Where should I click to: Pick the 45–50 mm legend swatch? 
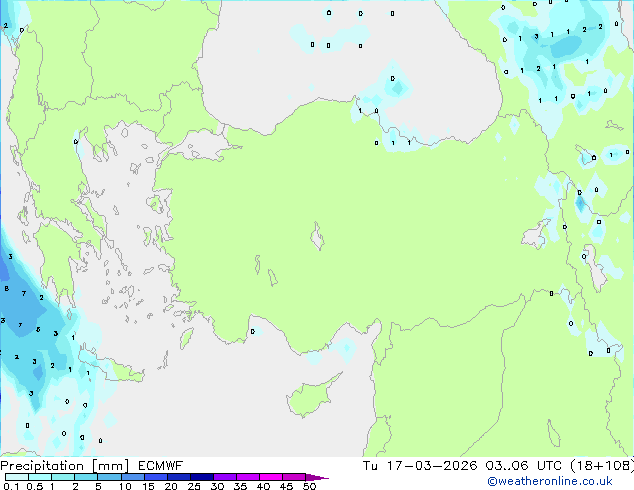[294, 477]
